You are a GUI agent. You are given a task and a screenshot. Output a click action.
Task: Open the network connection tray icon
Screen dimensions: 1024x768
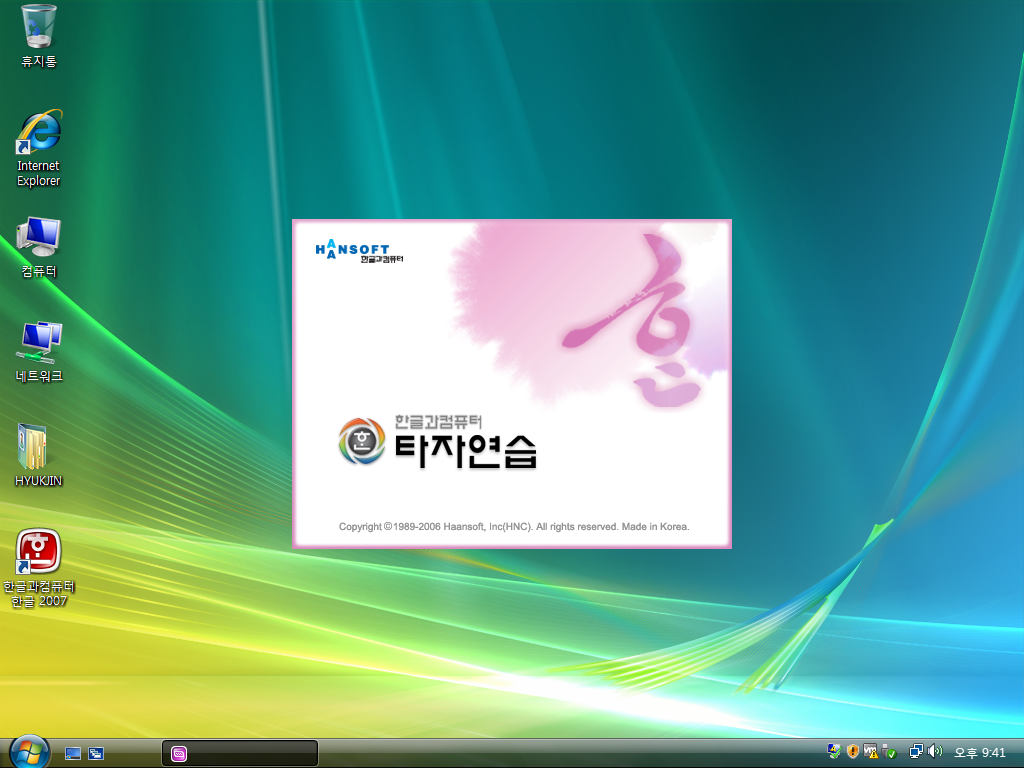[916, 752]
